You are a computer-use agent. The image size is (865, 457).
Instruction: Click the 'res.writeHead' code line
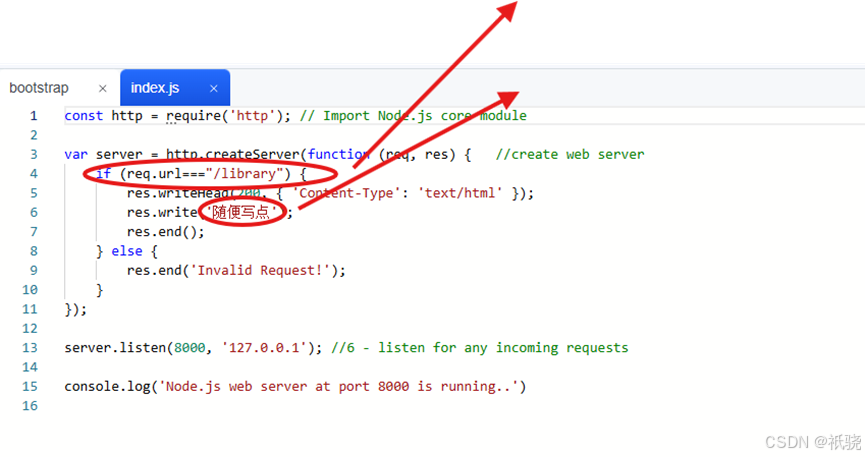[x=330, y=193]
